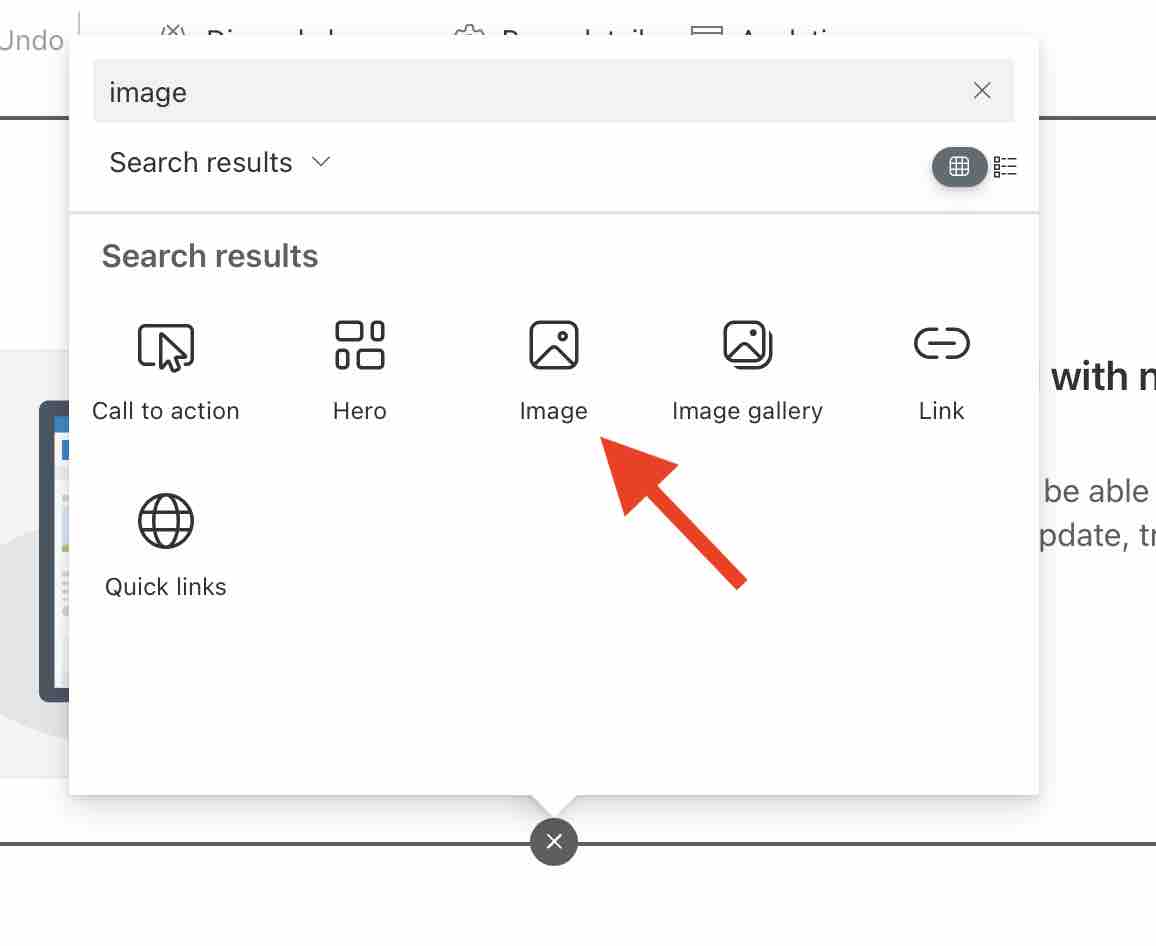The height and width of the screenshot is (946, 1156).
Task: Select Undo in the top-left bar
Action: tap(30, 40)
